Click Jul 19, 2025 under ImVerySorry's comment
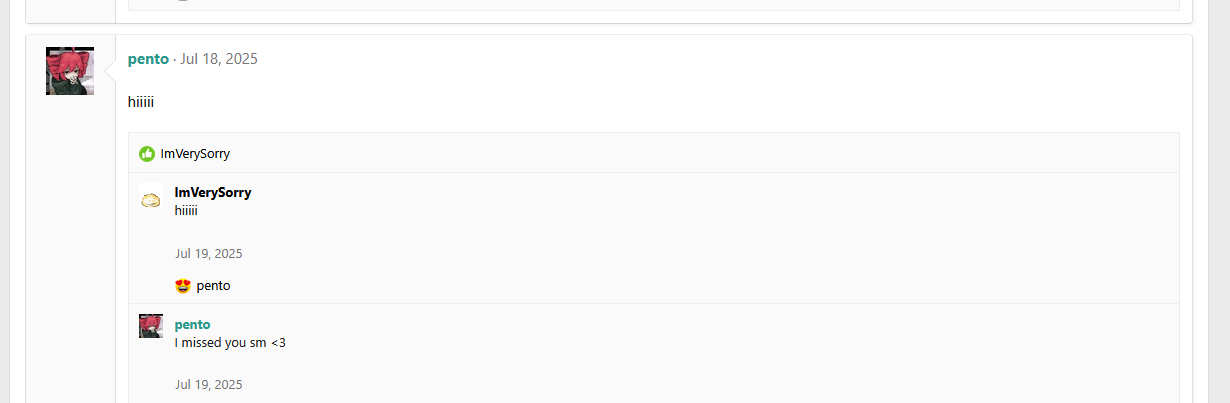The width and height of the screenshot is (1230, 403). tap(209, 254)
